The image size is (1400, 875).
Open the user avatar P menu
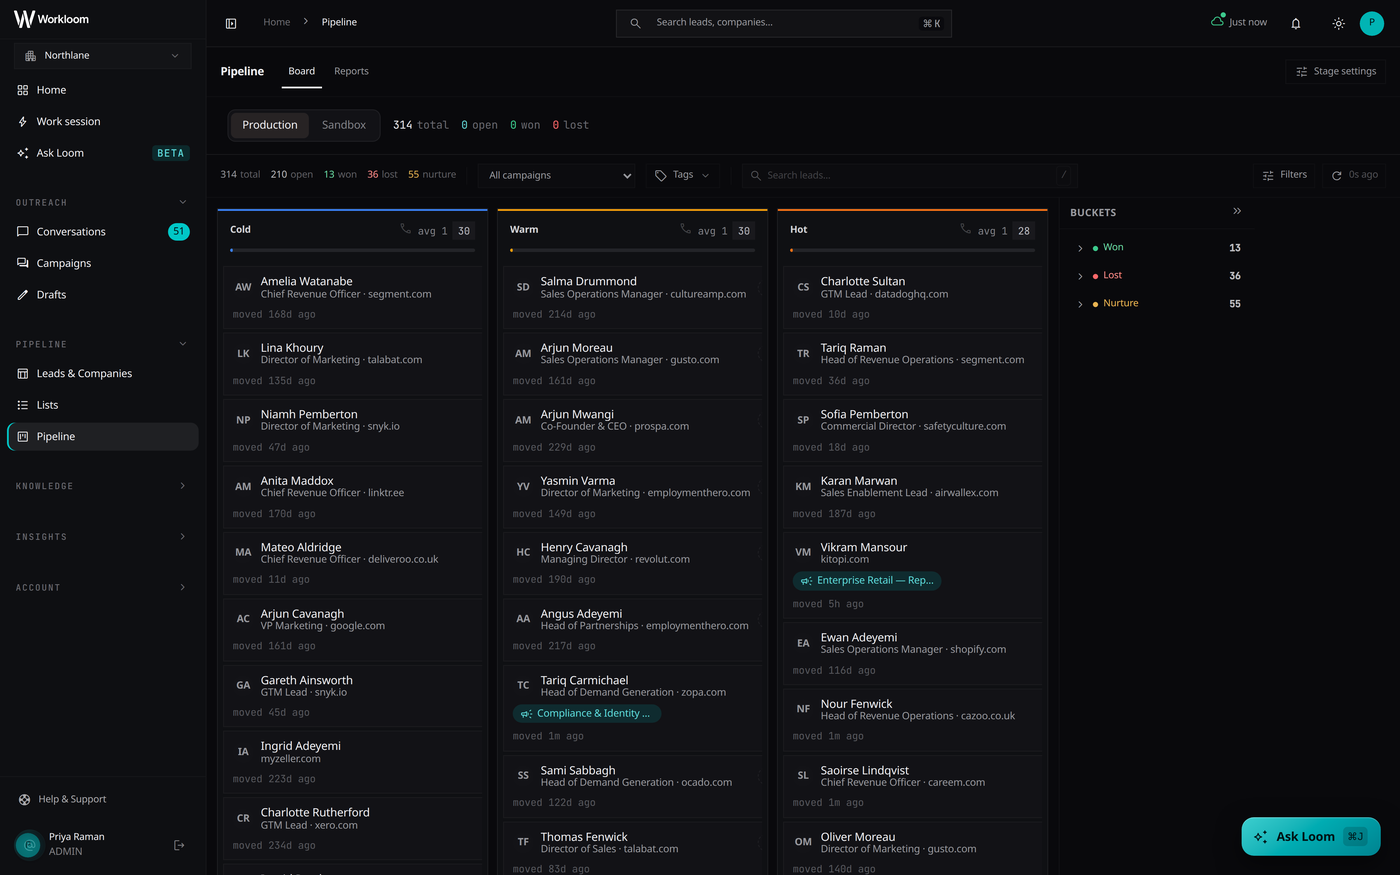[1372, 23]
